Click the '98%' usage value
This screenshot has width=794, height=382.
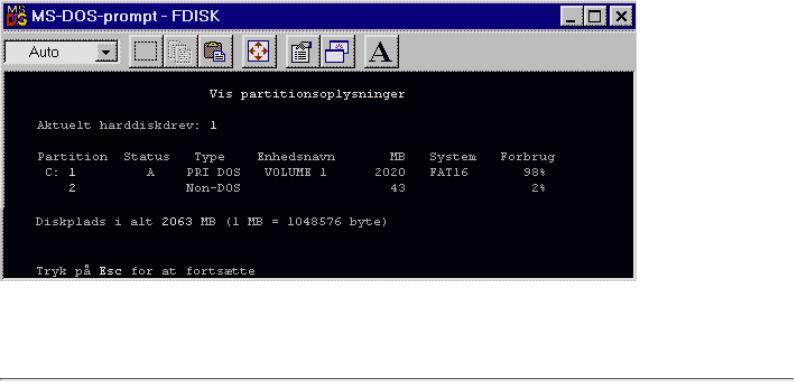click(x=534, y=172)
